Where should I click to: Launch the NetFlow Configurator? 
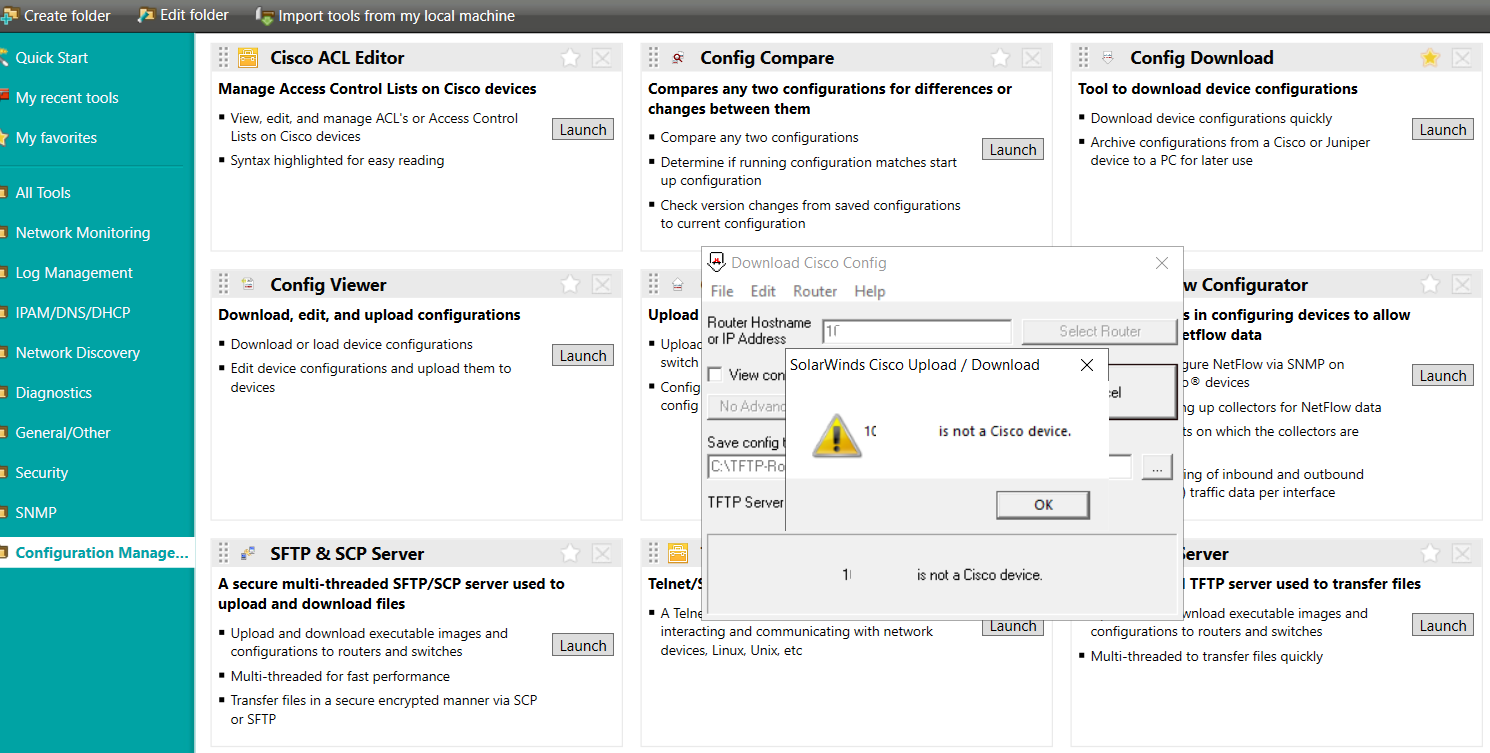pyautogui.click(x=1443, y=376)
